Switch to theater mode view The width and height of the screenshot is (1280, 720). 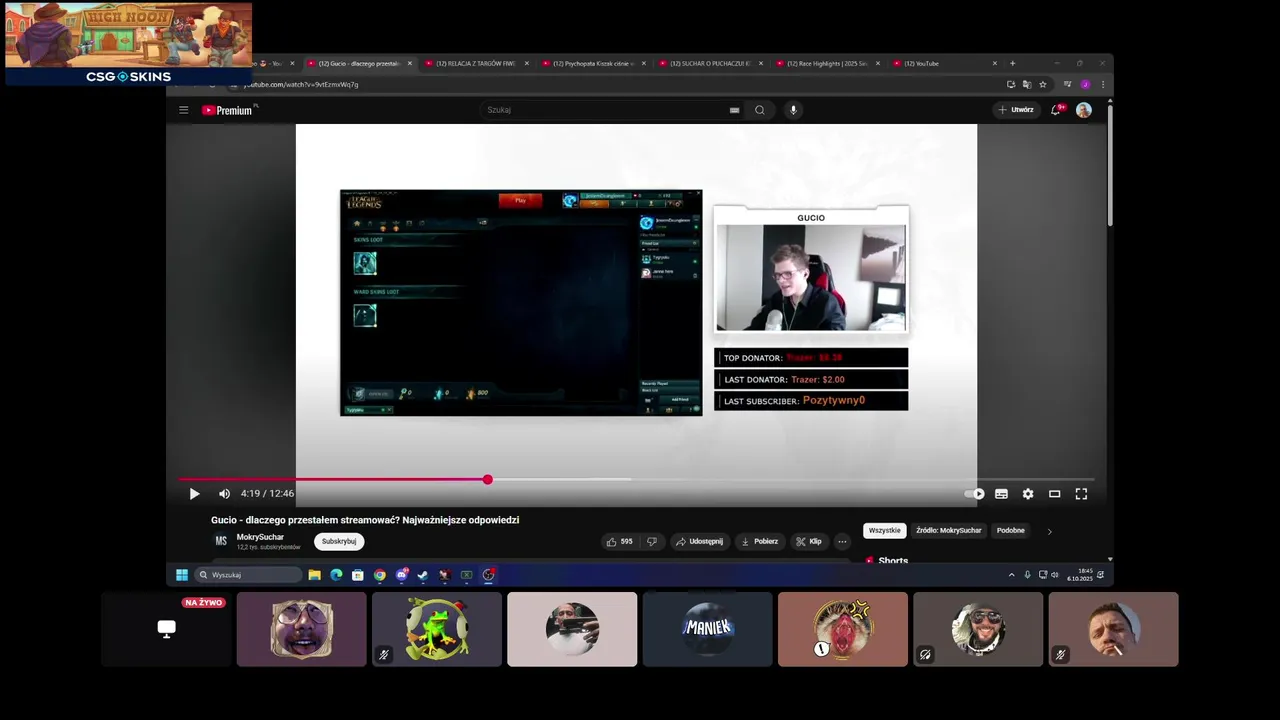1054,494
